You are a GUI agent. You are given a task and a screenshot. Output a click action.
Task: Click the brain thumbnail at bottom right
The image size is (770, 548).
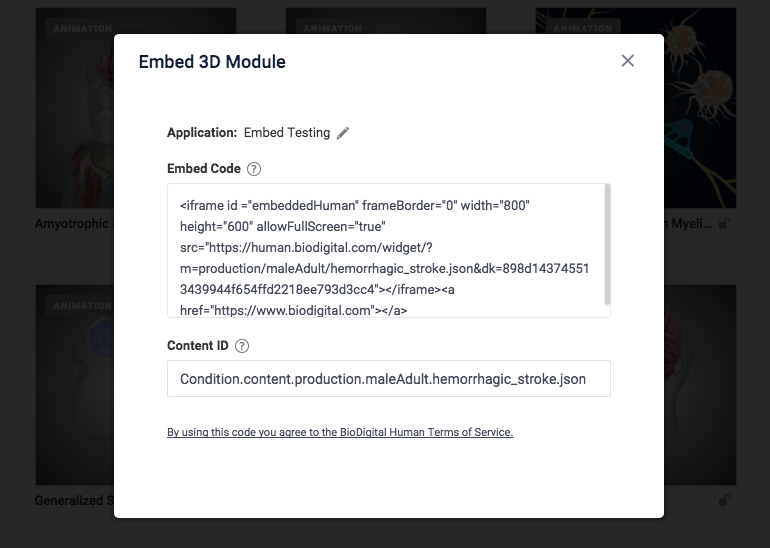[x=700, y=385]
